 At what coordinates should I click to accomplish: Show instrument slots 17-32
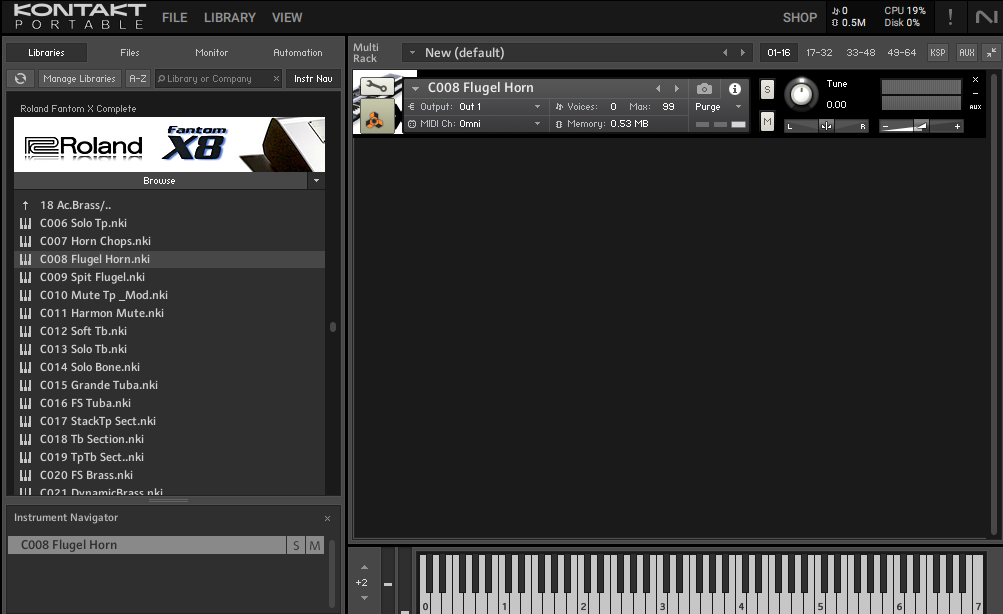coord(819,52)
